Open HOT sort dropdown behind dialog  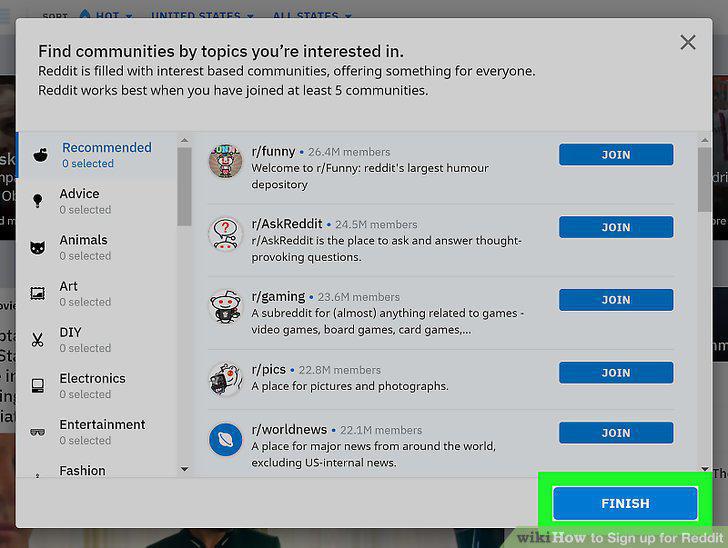coord(106,15)
